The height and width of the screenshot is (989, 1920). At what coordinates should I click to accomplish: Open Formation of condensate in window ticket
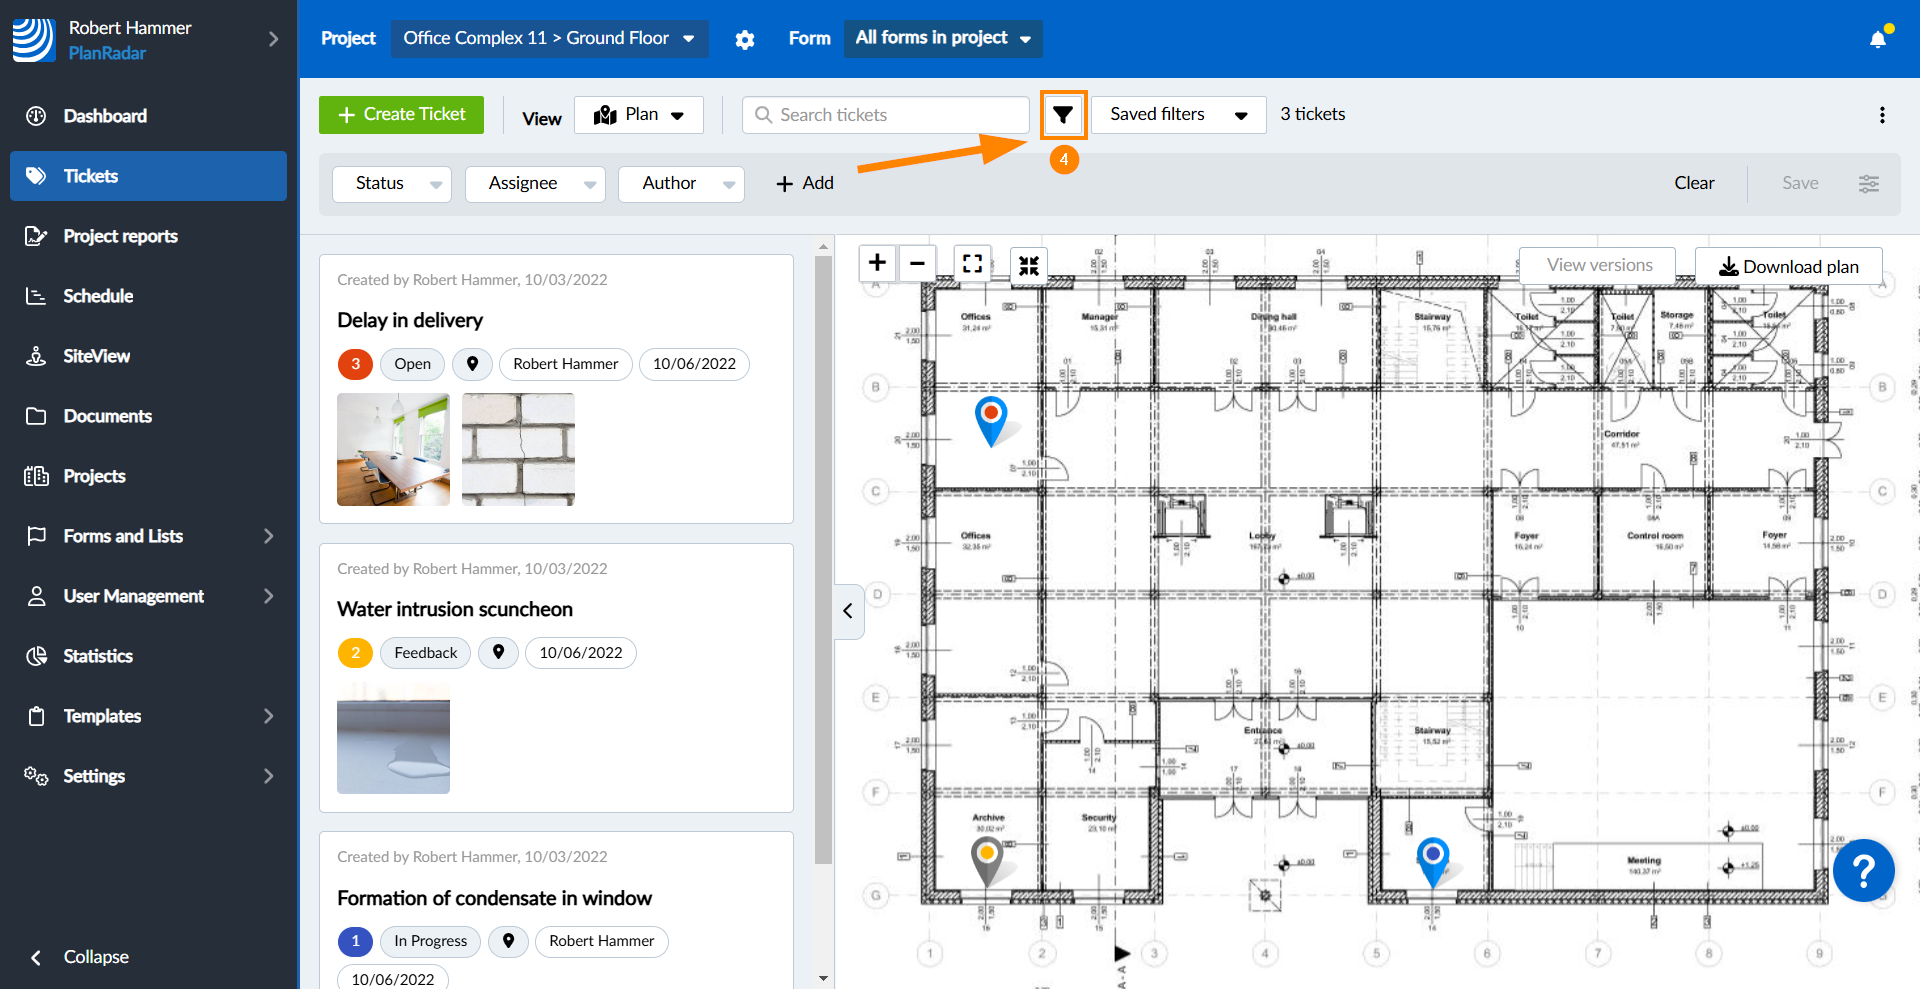coord(494,898)
